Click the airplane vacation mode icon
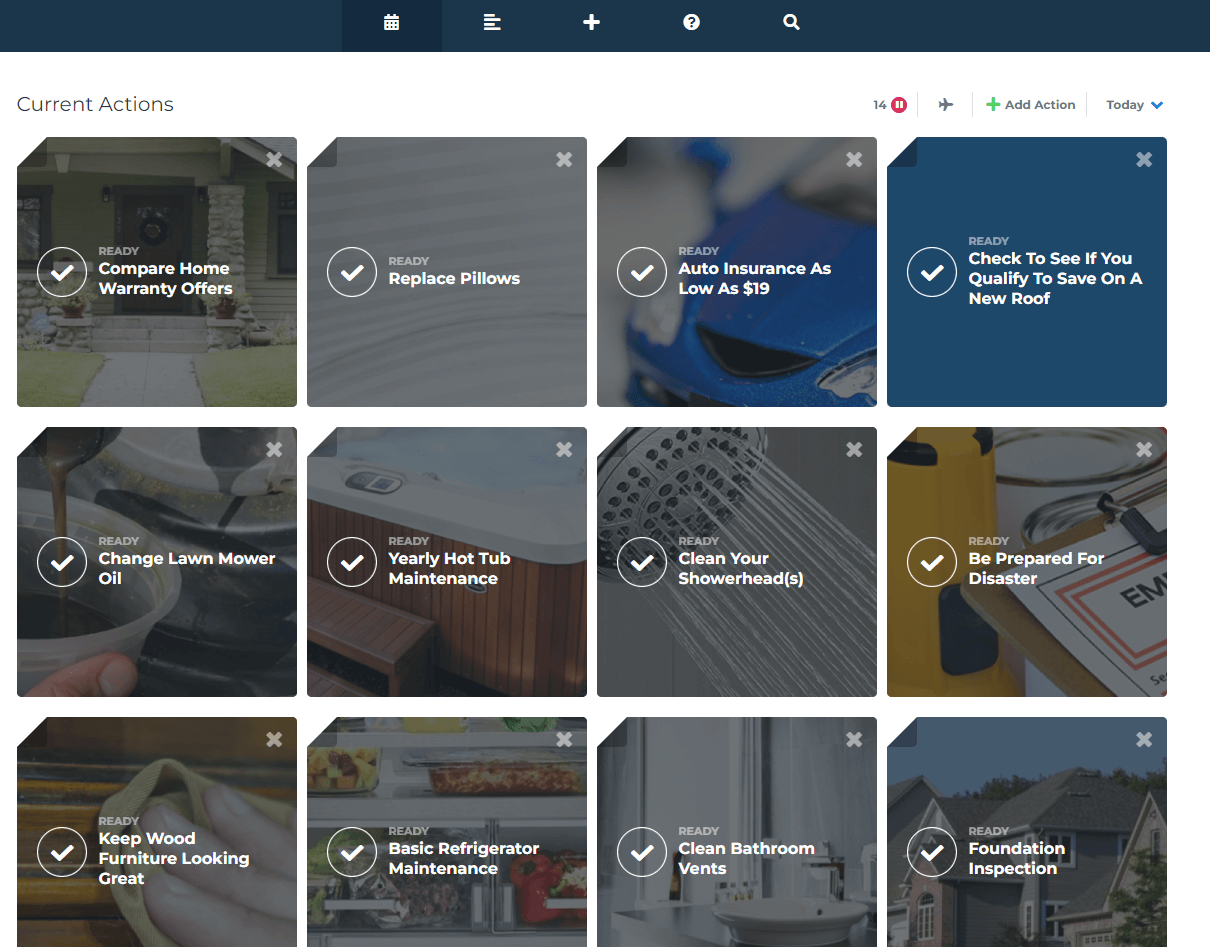The width and height of the screenshot is (1210, 947). 945,105
